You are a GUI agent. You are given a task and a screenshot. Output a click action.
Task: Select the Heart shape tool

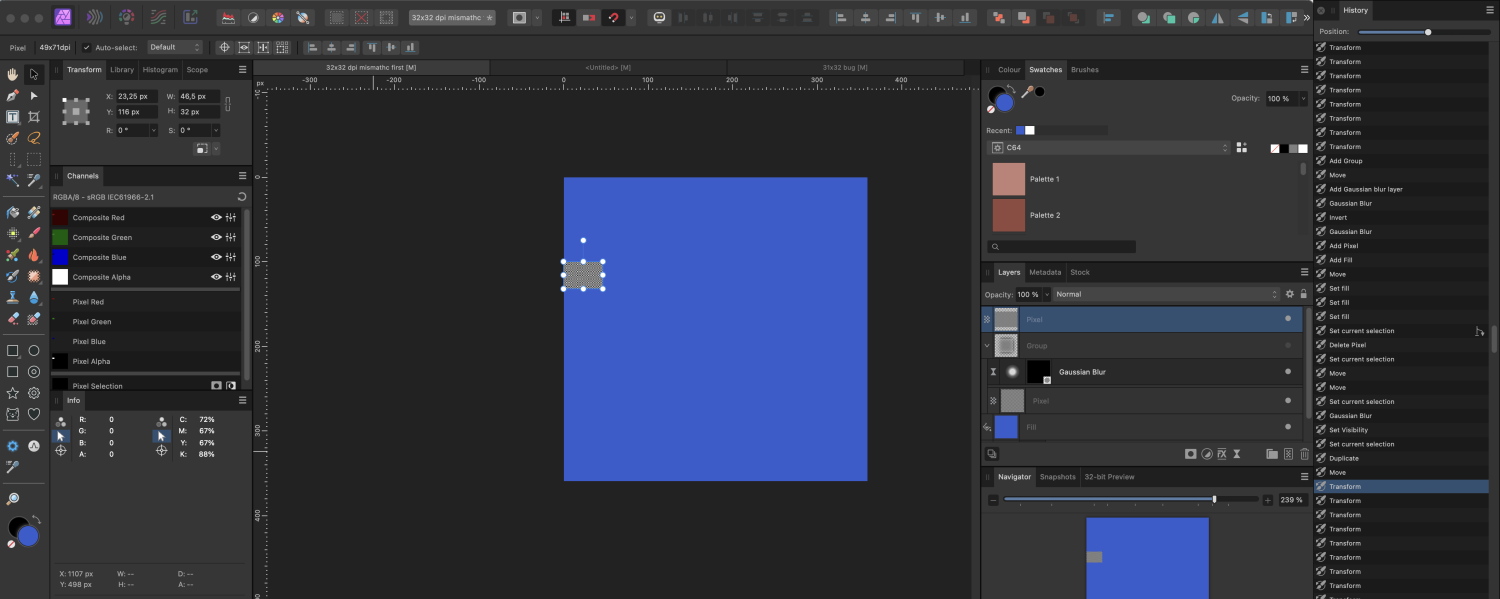[33, 412]
